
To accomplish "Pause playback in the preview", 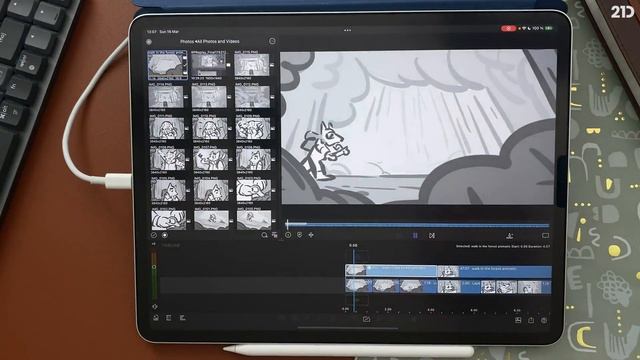I will tap(415, 236).
